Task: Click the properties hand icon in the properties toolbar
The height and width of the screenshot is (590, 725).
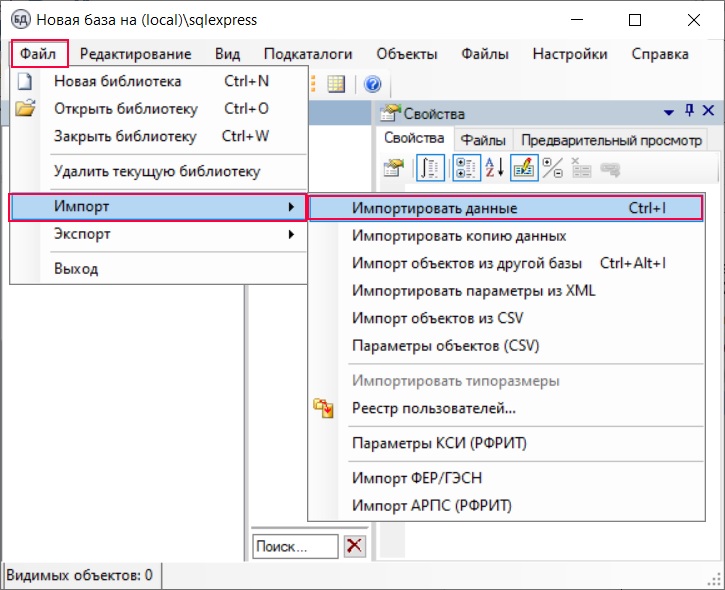Action: coord(394,168)
